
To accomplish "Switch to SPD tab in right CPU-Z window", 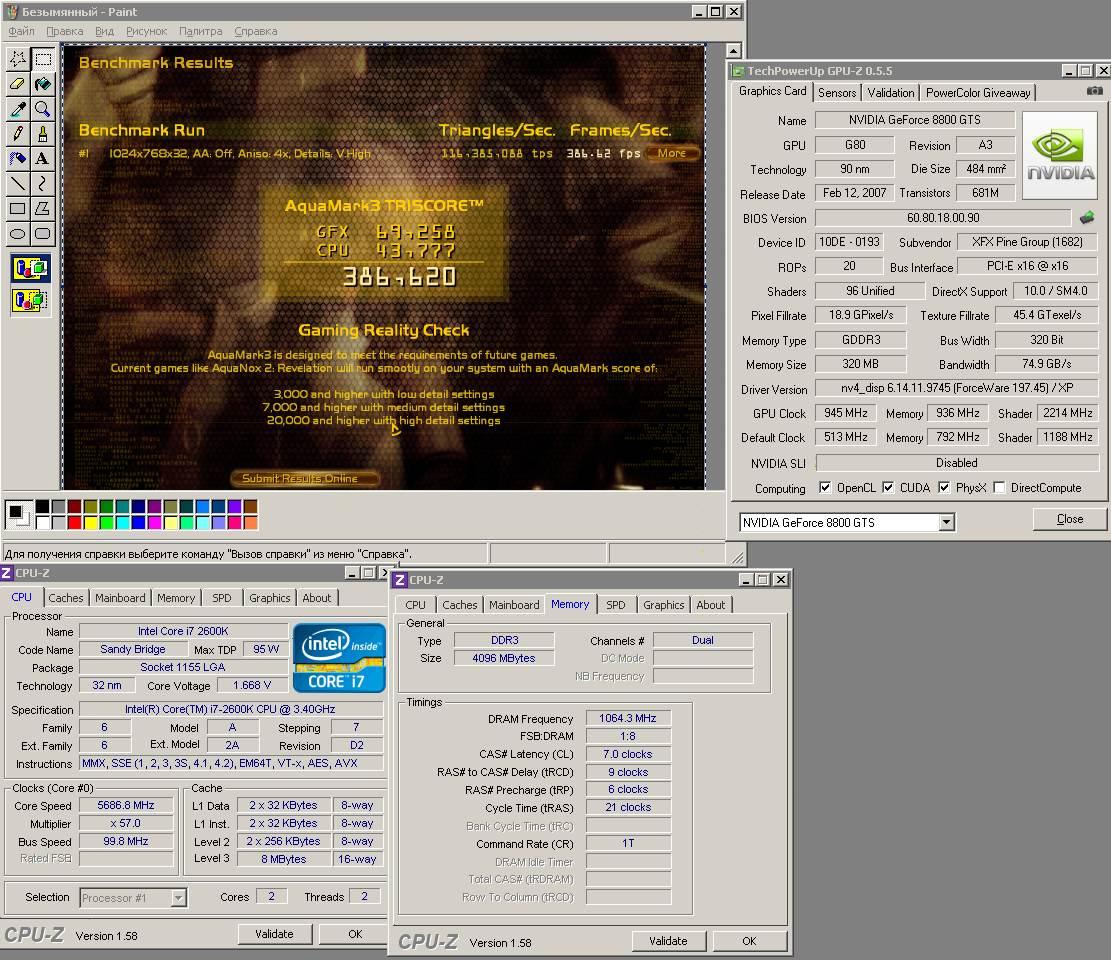I will click(x=616, y=605).
